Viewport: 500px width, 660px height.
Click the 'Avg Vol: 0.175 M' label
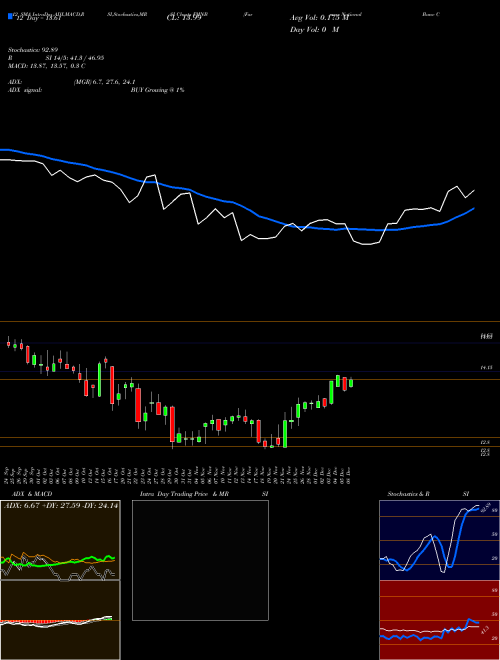click(x=319, y=18)
